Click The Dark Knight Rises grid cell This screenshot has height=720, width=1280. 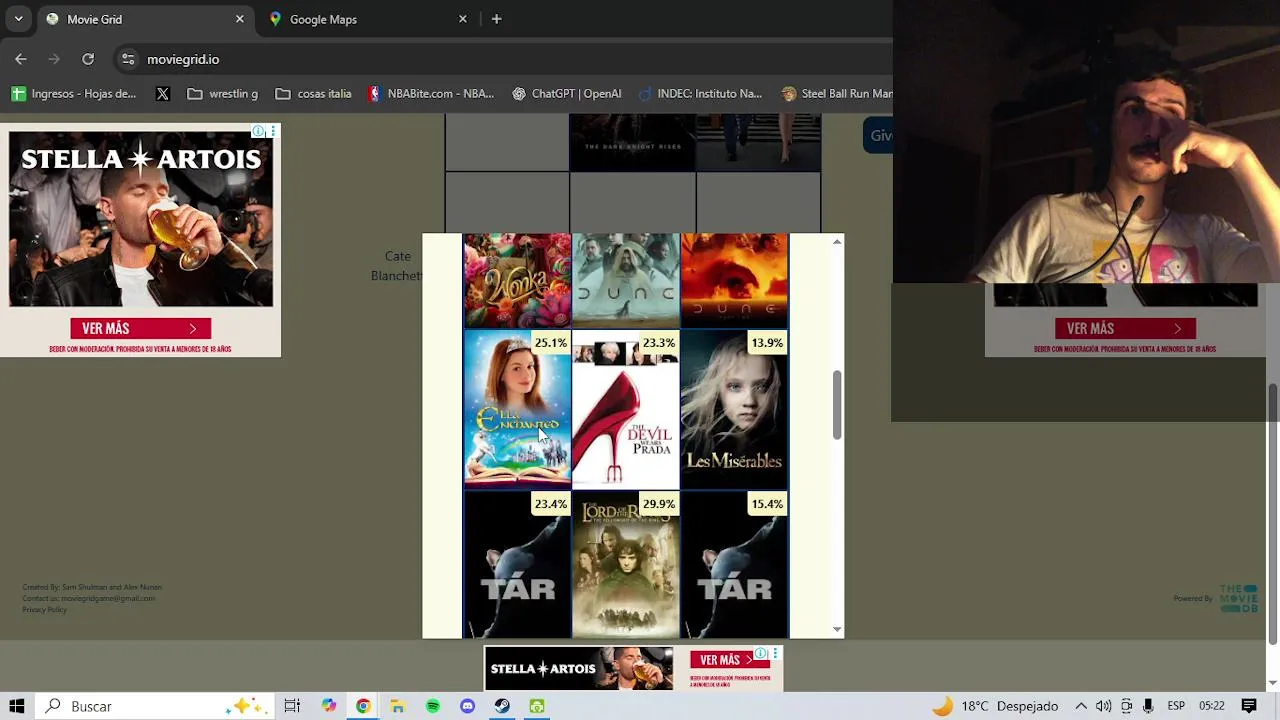(x=633, y=142)
